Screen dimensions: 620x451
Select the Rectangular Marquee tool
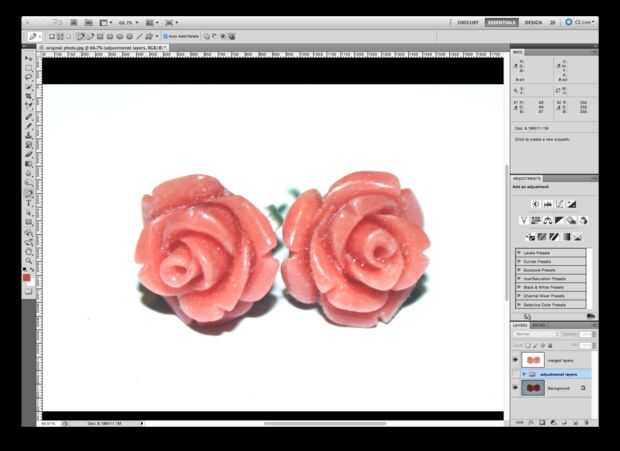pos(29,68)
